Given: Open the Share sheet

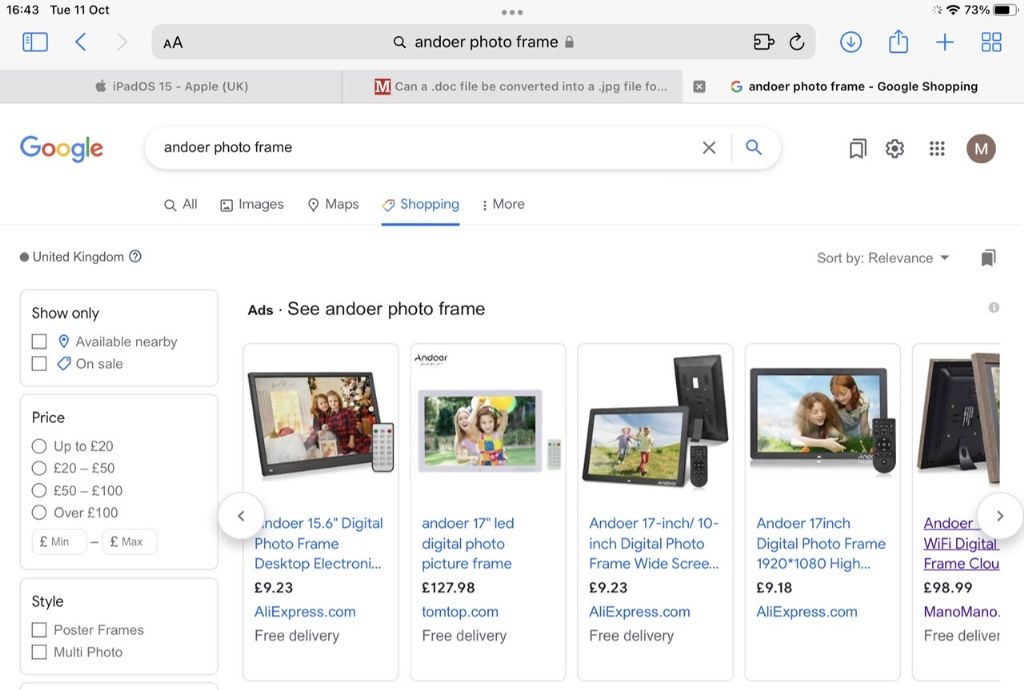Looking at the screenshot, I should [x=899, y=42].
